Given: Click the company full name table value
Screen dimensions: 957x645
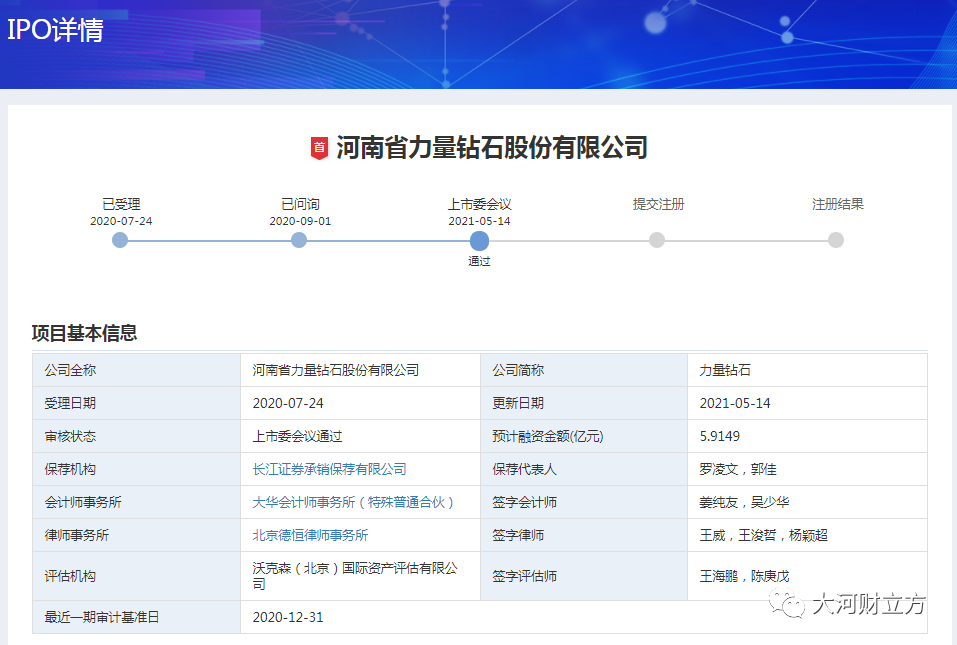Looking at the screenshot, I should pyautogui.click(x=336, y=370).
